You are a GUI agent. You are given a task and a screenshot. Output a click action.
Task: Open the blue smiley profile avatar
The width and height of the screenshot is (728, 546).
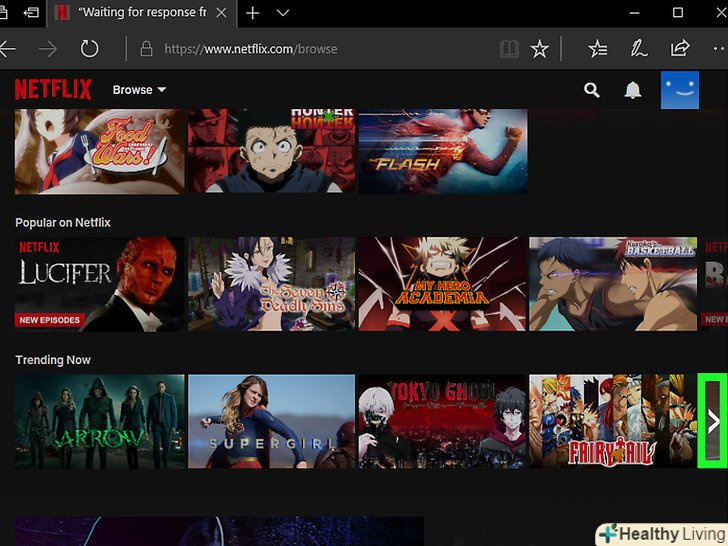point(680,90)
